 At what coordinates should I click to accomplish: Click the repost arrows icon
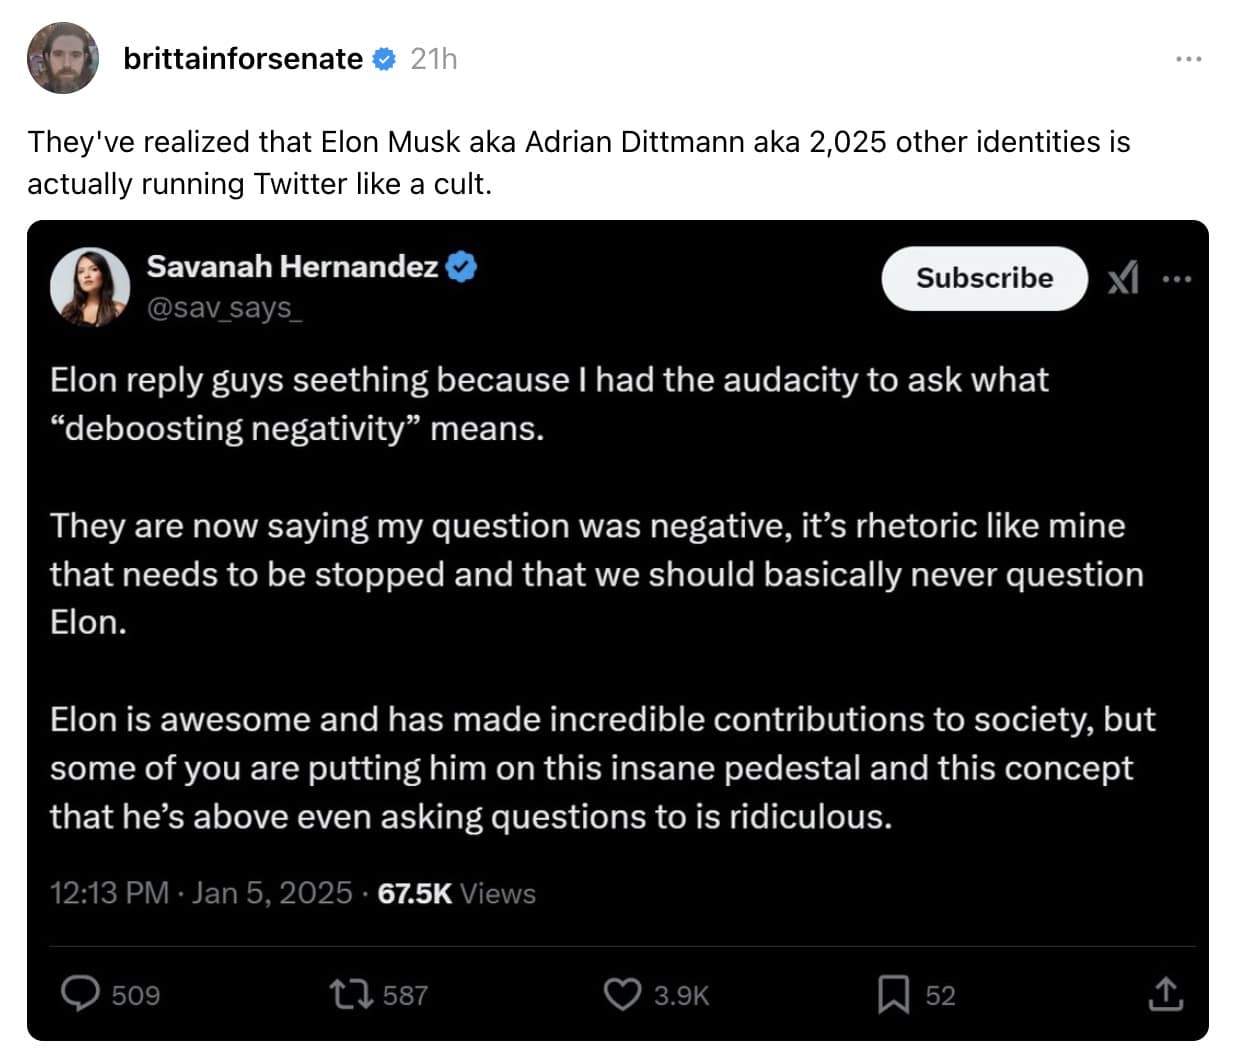coord(352,994)
